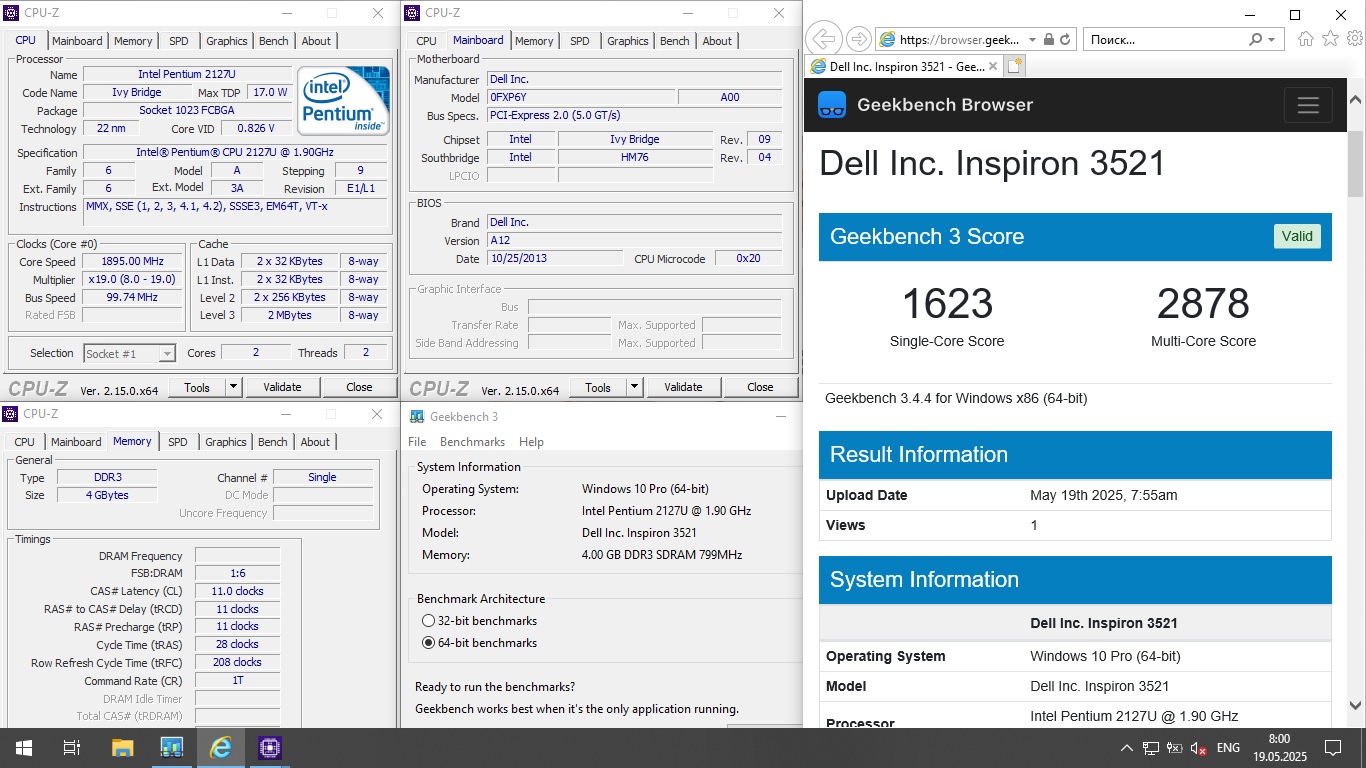Open Task View on the taskbar
Screen dimensions: 1366x768
click(x=72, y=747)
